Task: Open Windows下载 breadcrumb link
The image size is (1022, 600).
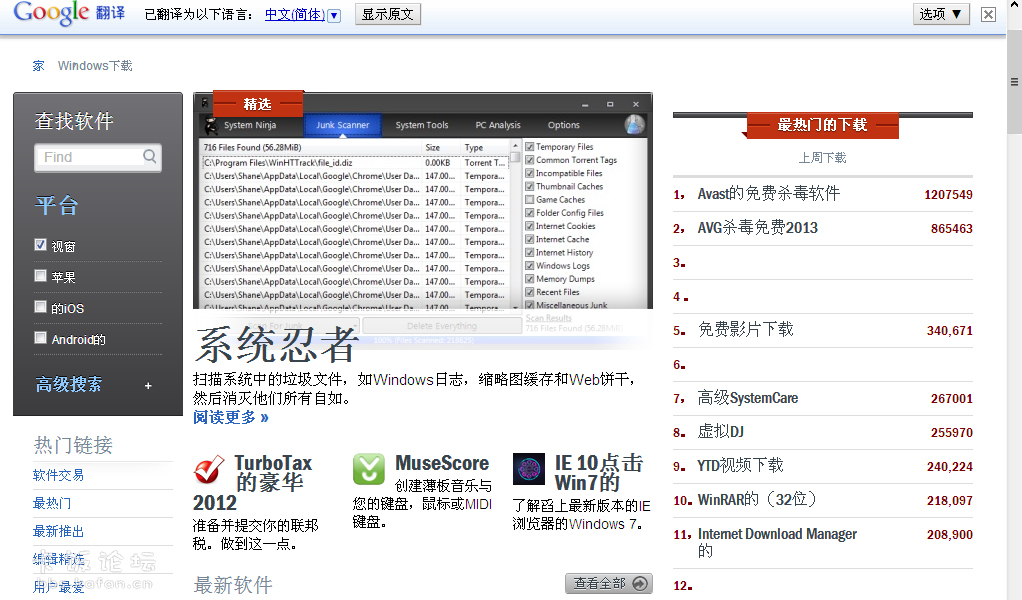Action: click(95, 66)
